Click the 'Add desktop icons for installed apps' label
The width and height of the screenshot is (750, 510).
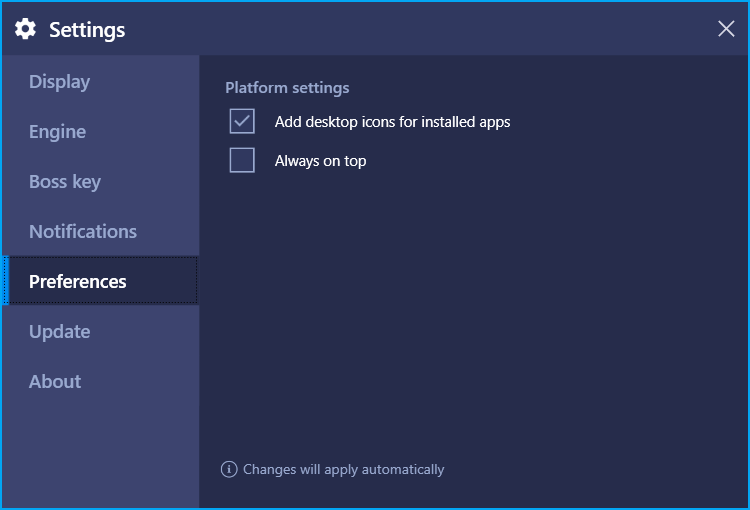tap(392, 122)
